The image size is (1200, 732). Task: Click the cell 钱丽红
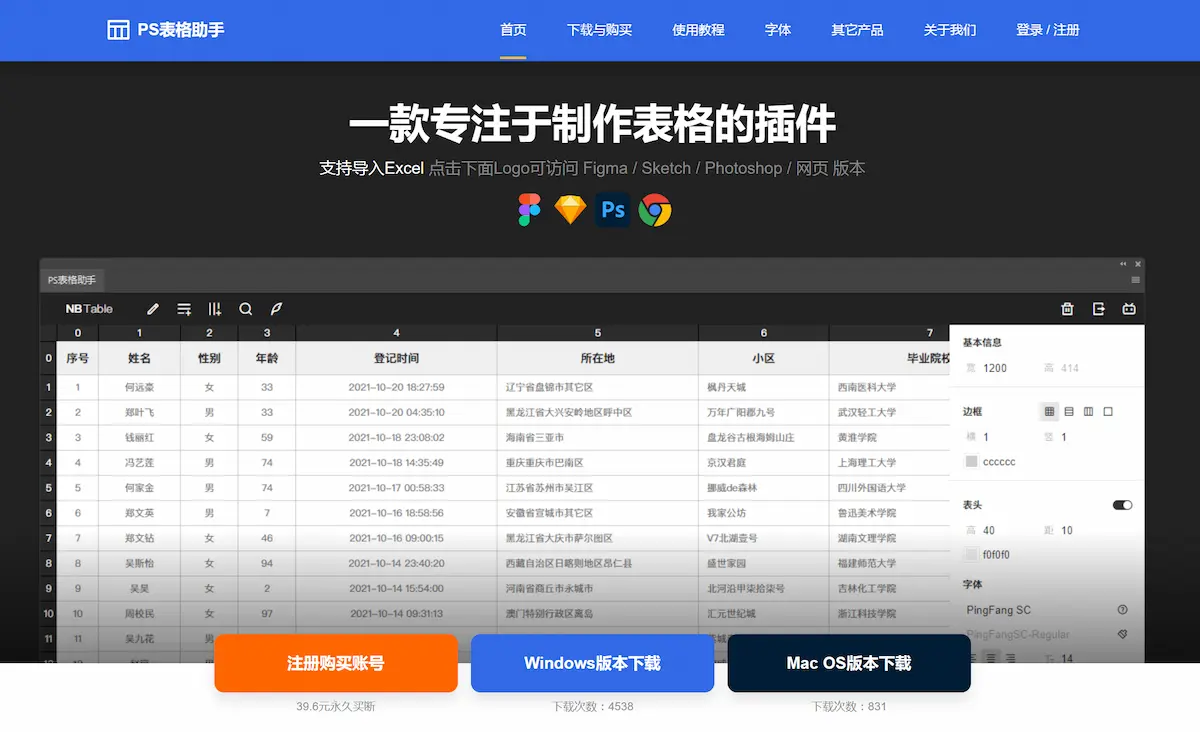tap(139, 438)
